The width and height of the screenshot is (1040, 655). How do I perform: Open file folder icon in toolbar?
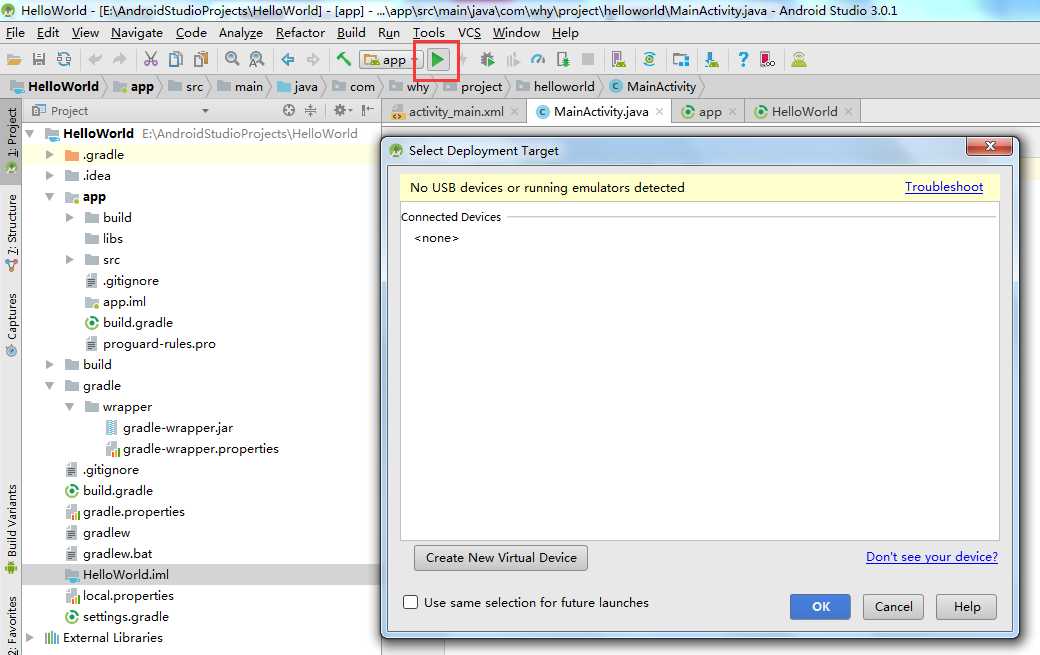point(14,60)
